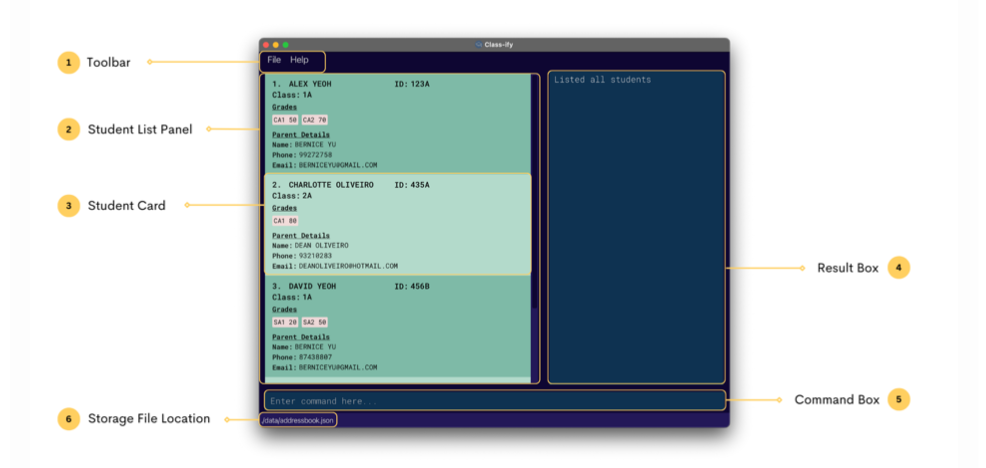The image size is (986, 468).
Task: Click email DEANOLIVEIRO@HOTMAIL.COM
Action: tap(348, 266)
